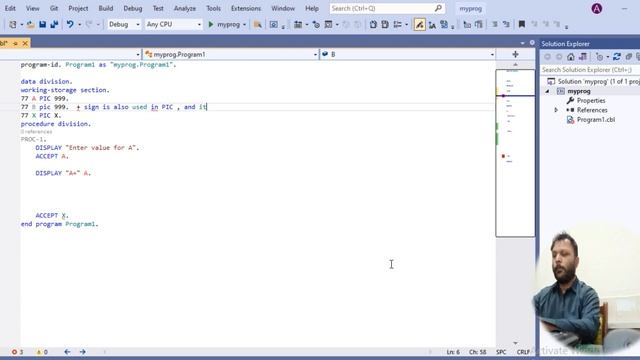The height and width of the screenshot is (360, 640).
Task: Close the open editor document tab
Action: click(25, 43)
